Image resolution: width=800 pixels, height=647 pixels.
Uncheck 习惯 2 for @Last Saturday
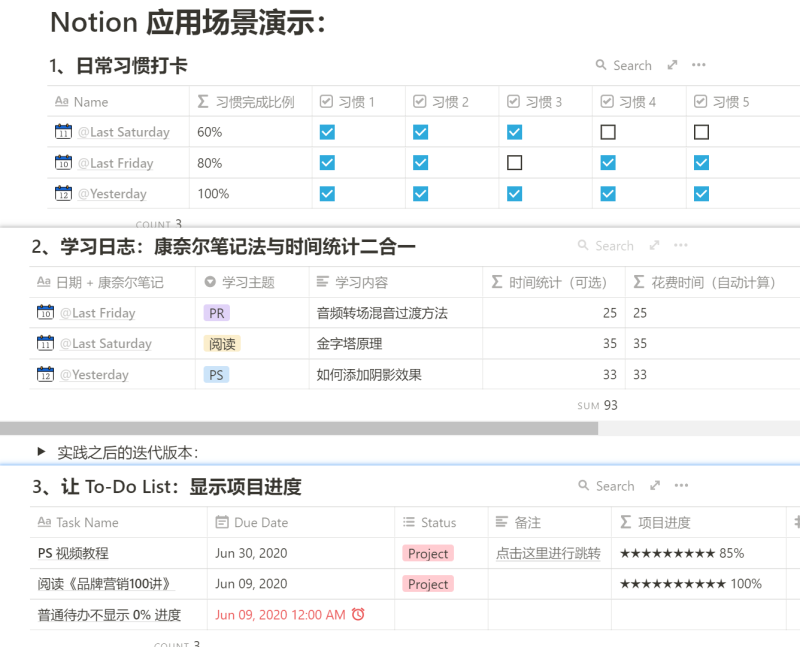coord(420,132)
